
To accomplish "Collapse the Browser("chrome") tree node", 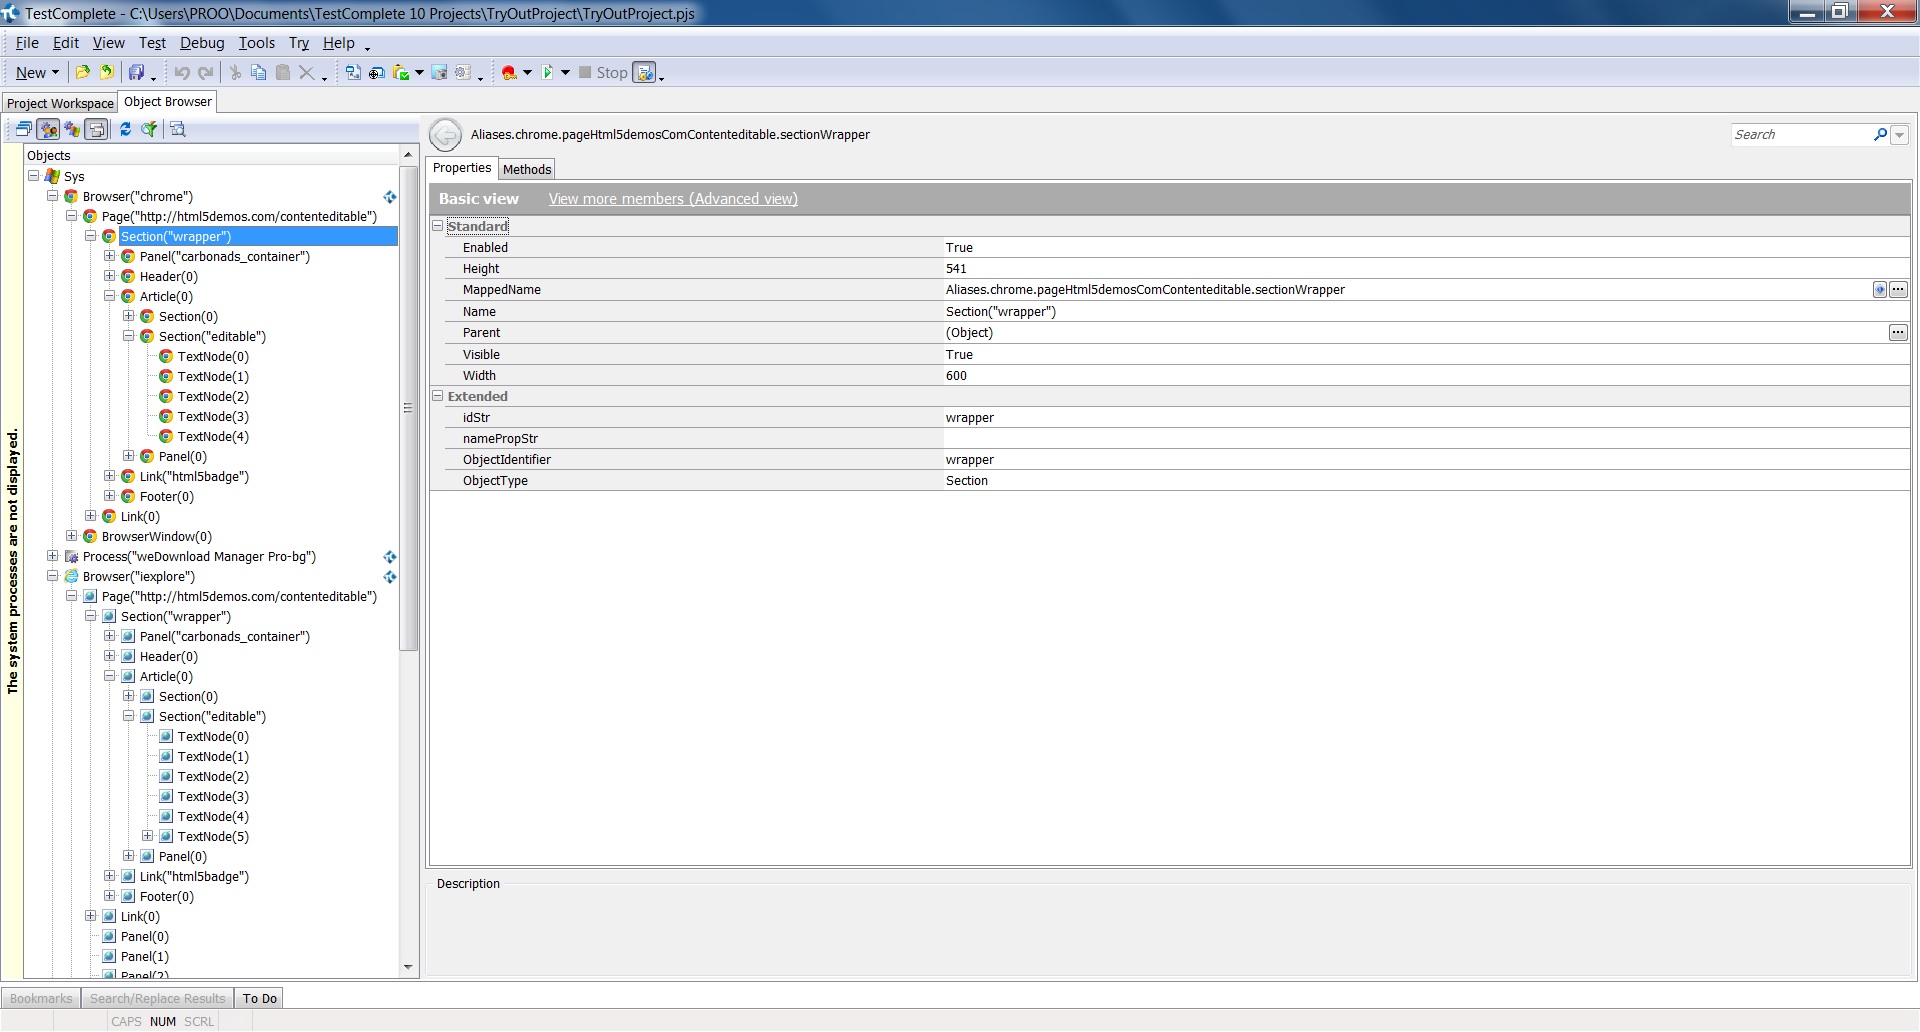I will click(x=53, y=196).
